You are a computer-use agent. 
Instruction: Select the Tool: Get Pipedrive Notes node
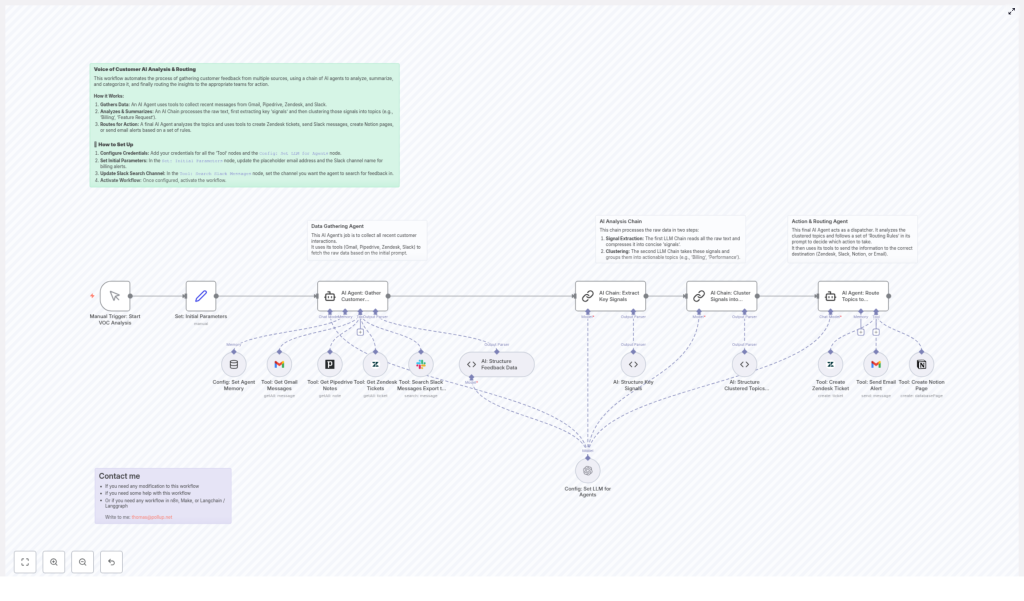(x=330, y=364)
